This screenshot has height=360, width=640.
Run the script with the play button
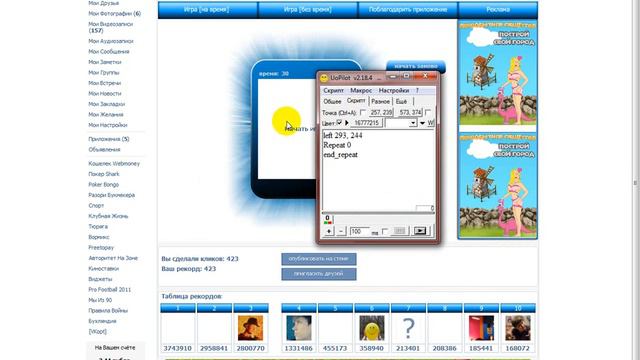coord(420,231)
